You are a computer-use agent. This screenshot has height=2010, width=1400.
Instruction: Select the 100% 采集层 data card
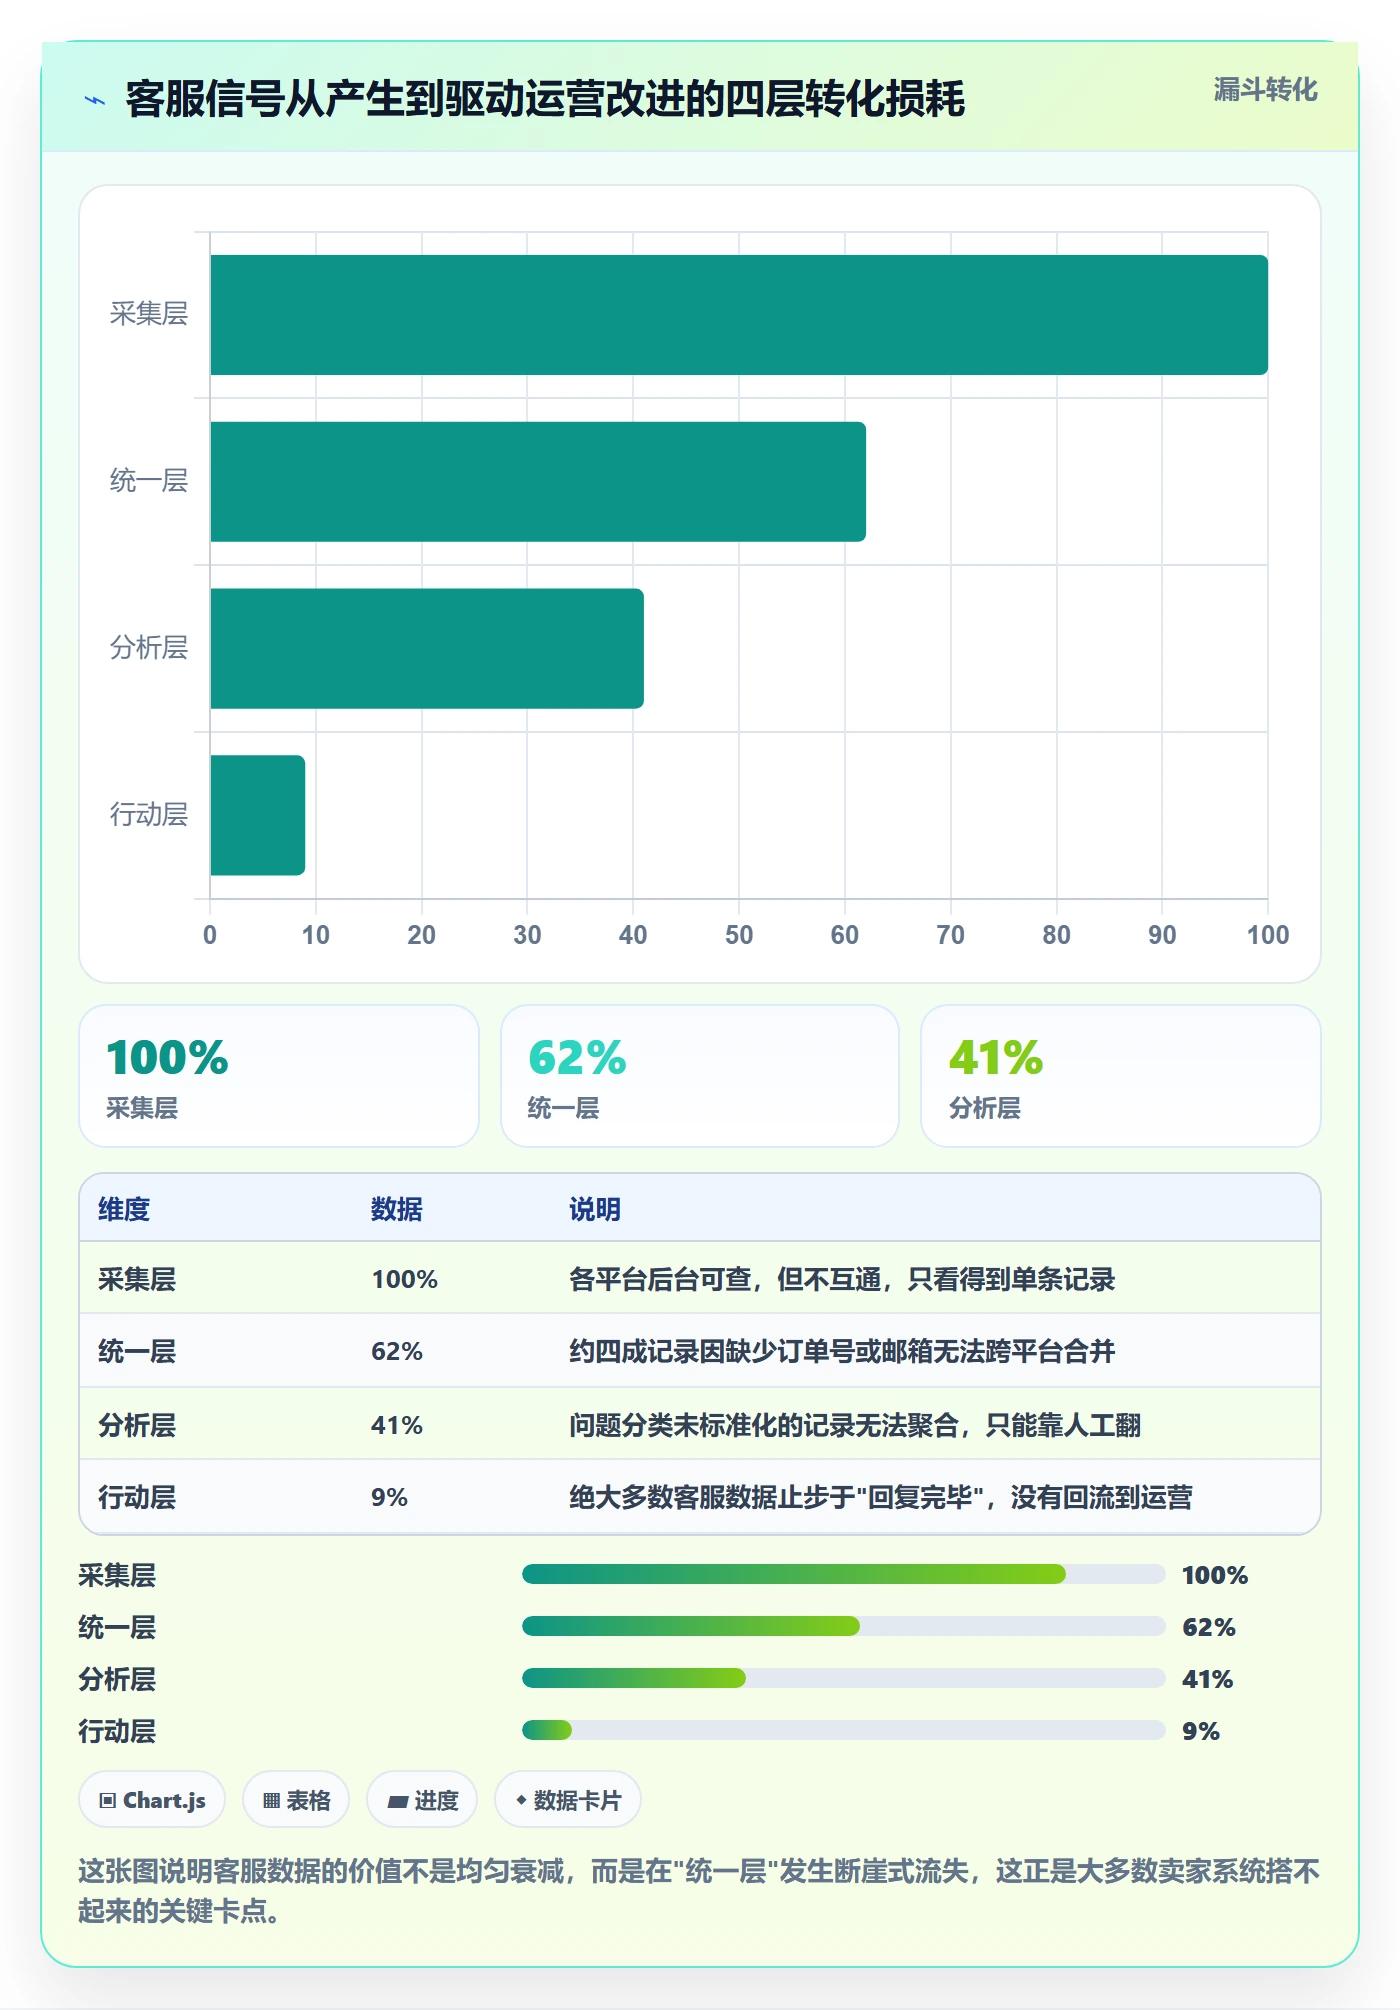point(279,1076)
